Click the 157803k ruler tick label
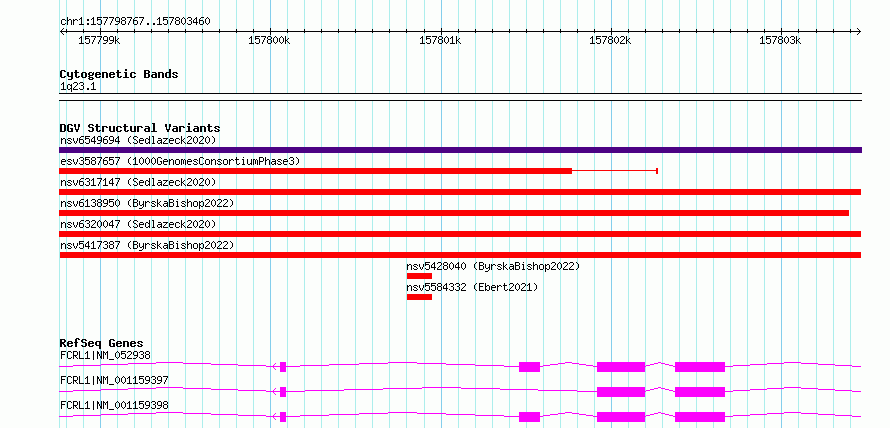This screenshot has width=890, height=428. (x=780, y=40)
